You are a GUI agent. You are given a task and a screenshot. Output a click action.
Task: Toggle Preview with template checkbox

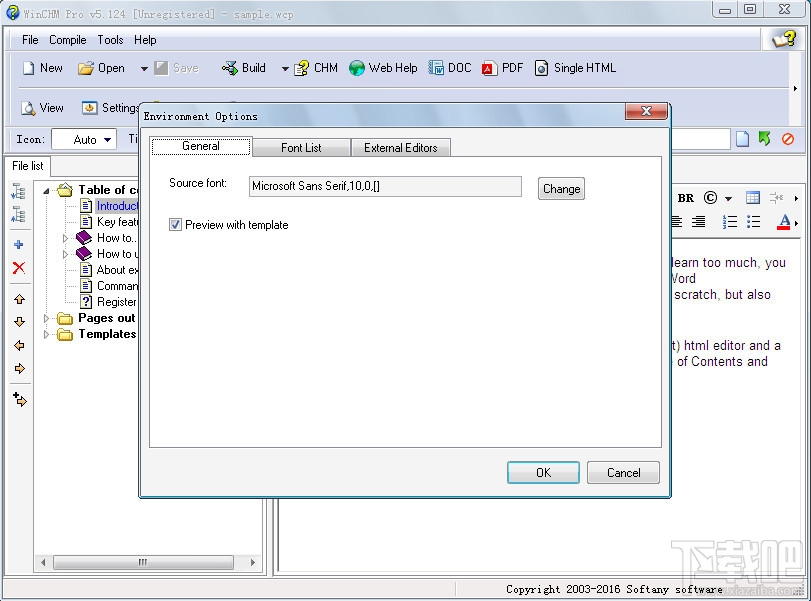pos(175,224)
